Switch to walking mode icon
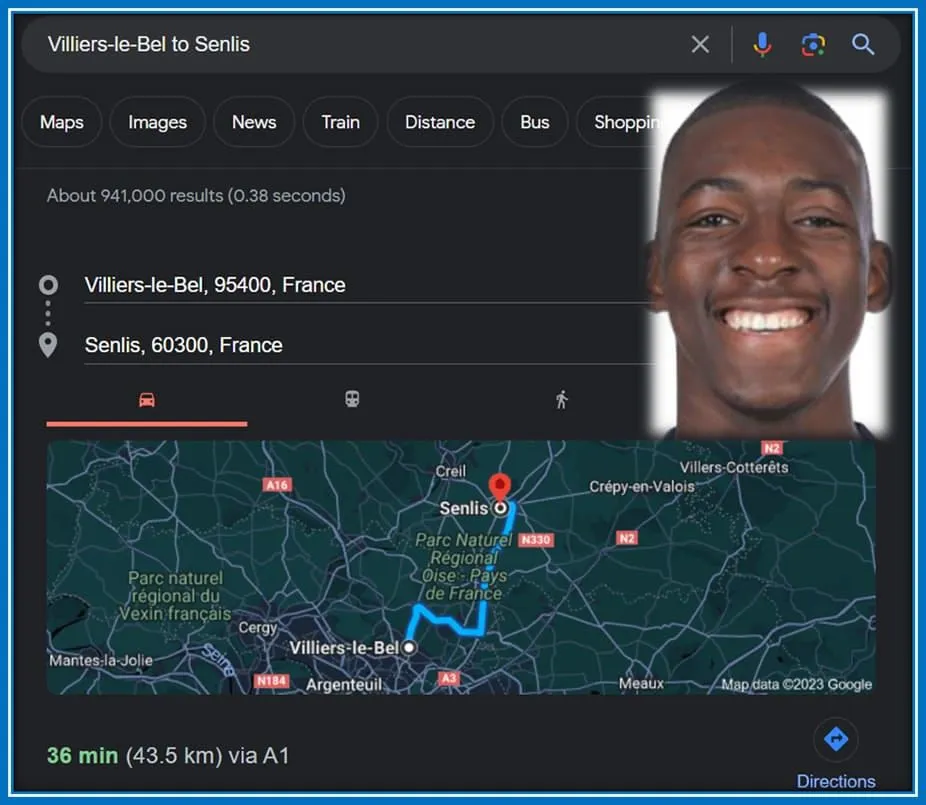 [x=562, y=400]
